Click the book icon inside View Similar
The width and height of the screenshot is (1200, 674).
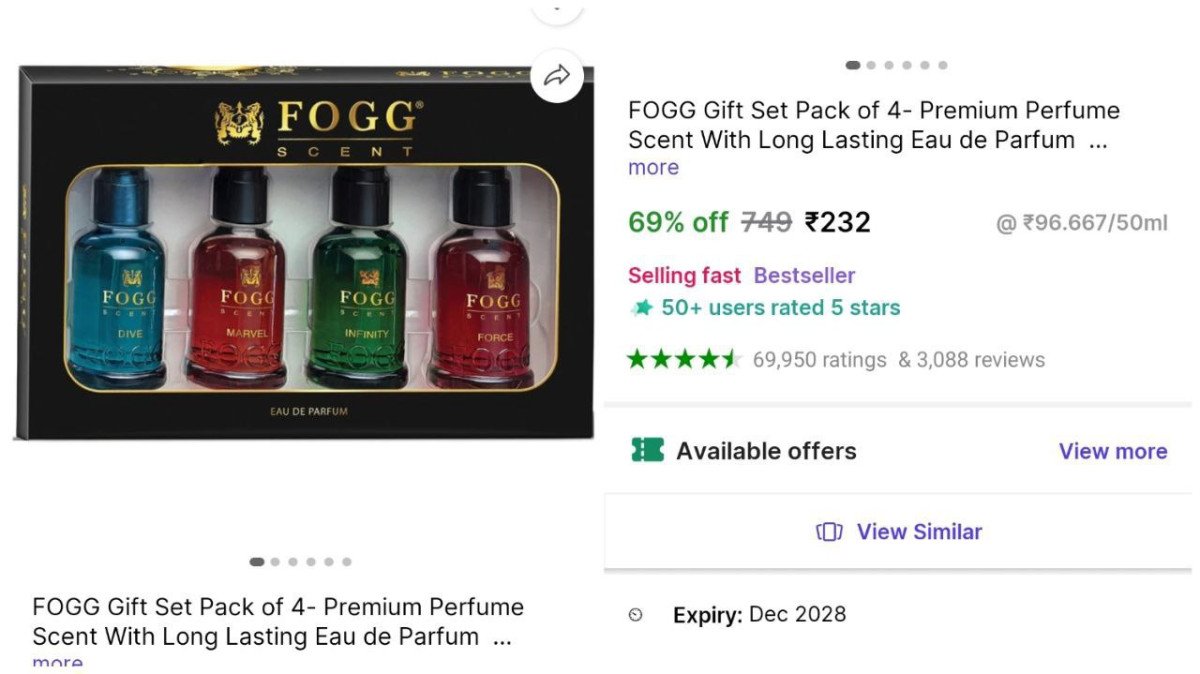[827, 531]
